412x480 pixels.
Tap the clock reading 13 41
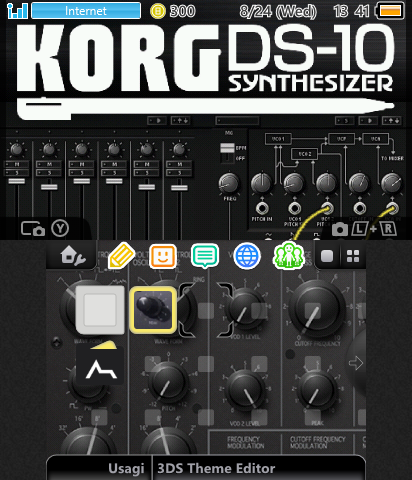tap(352, 11)
